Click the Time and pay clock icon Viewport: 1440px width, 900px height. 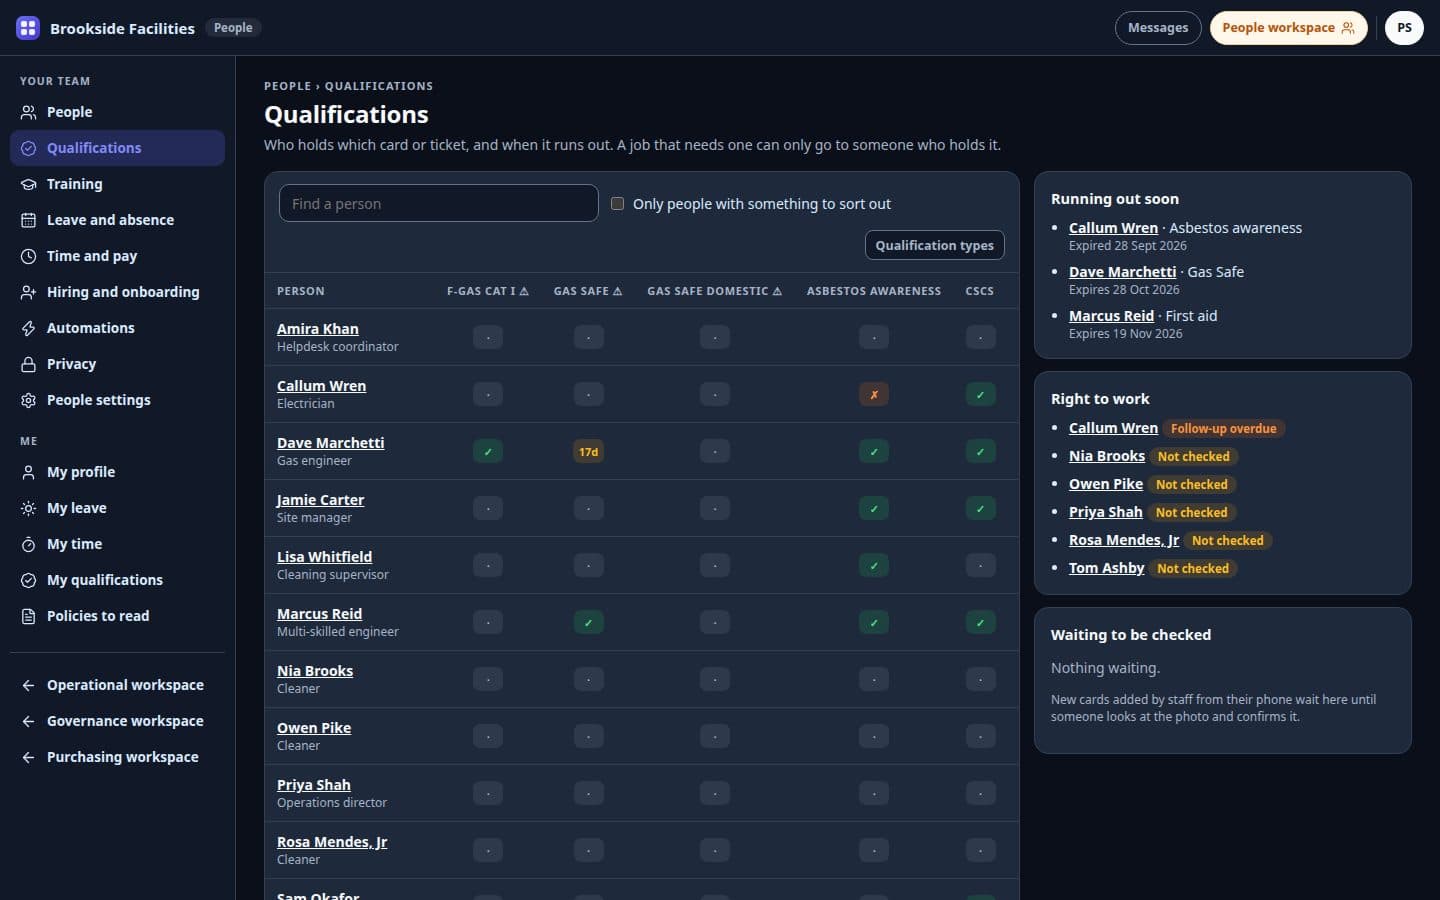28,256
